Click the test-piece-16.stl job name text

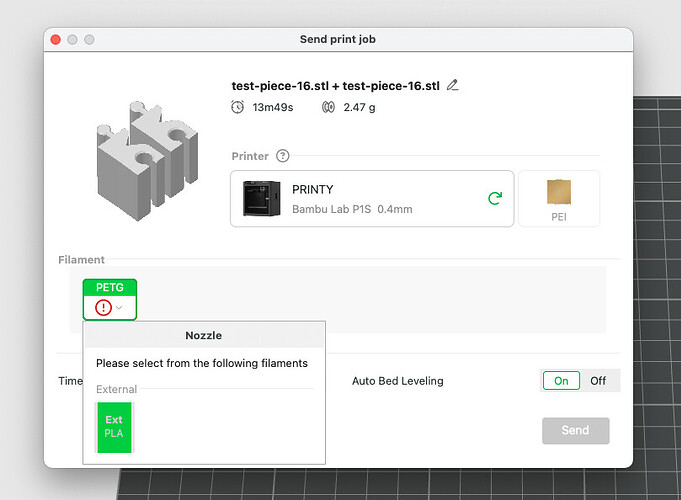335,86
